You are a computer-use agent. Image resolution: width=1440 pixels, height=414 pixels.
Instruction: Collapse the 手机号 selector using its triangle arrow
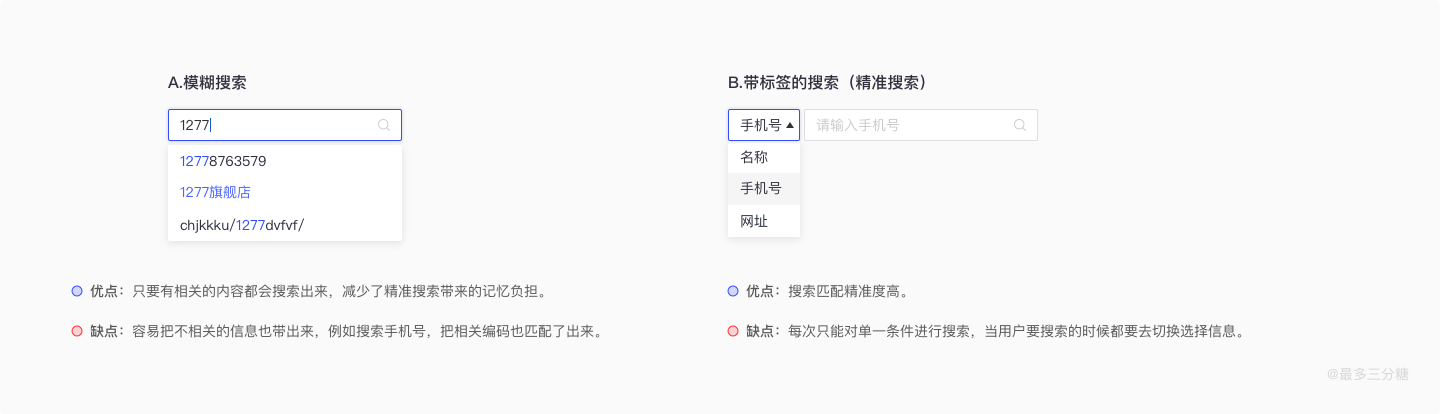point(790,125)
